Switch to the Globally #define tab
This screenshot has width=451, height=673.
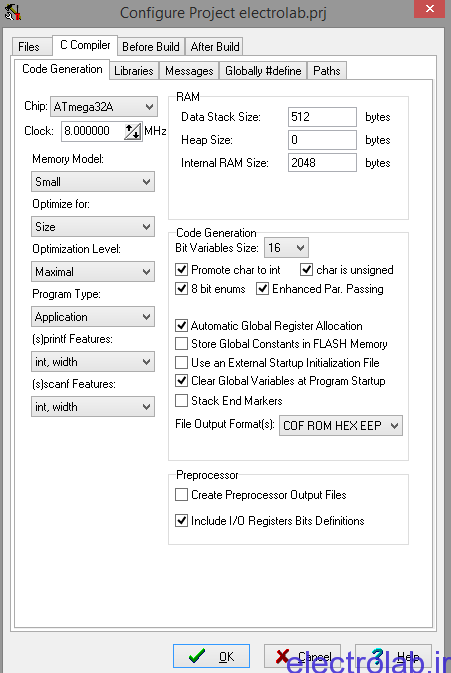(x=263, y=71)
